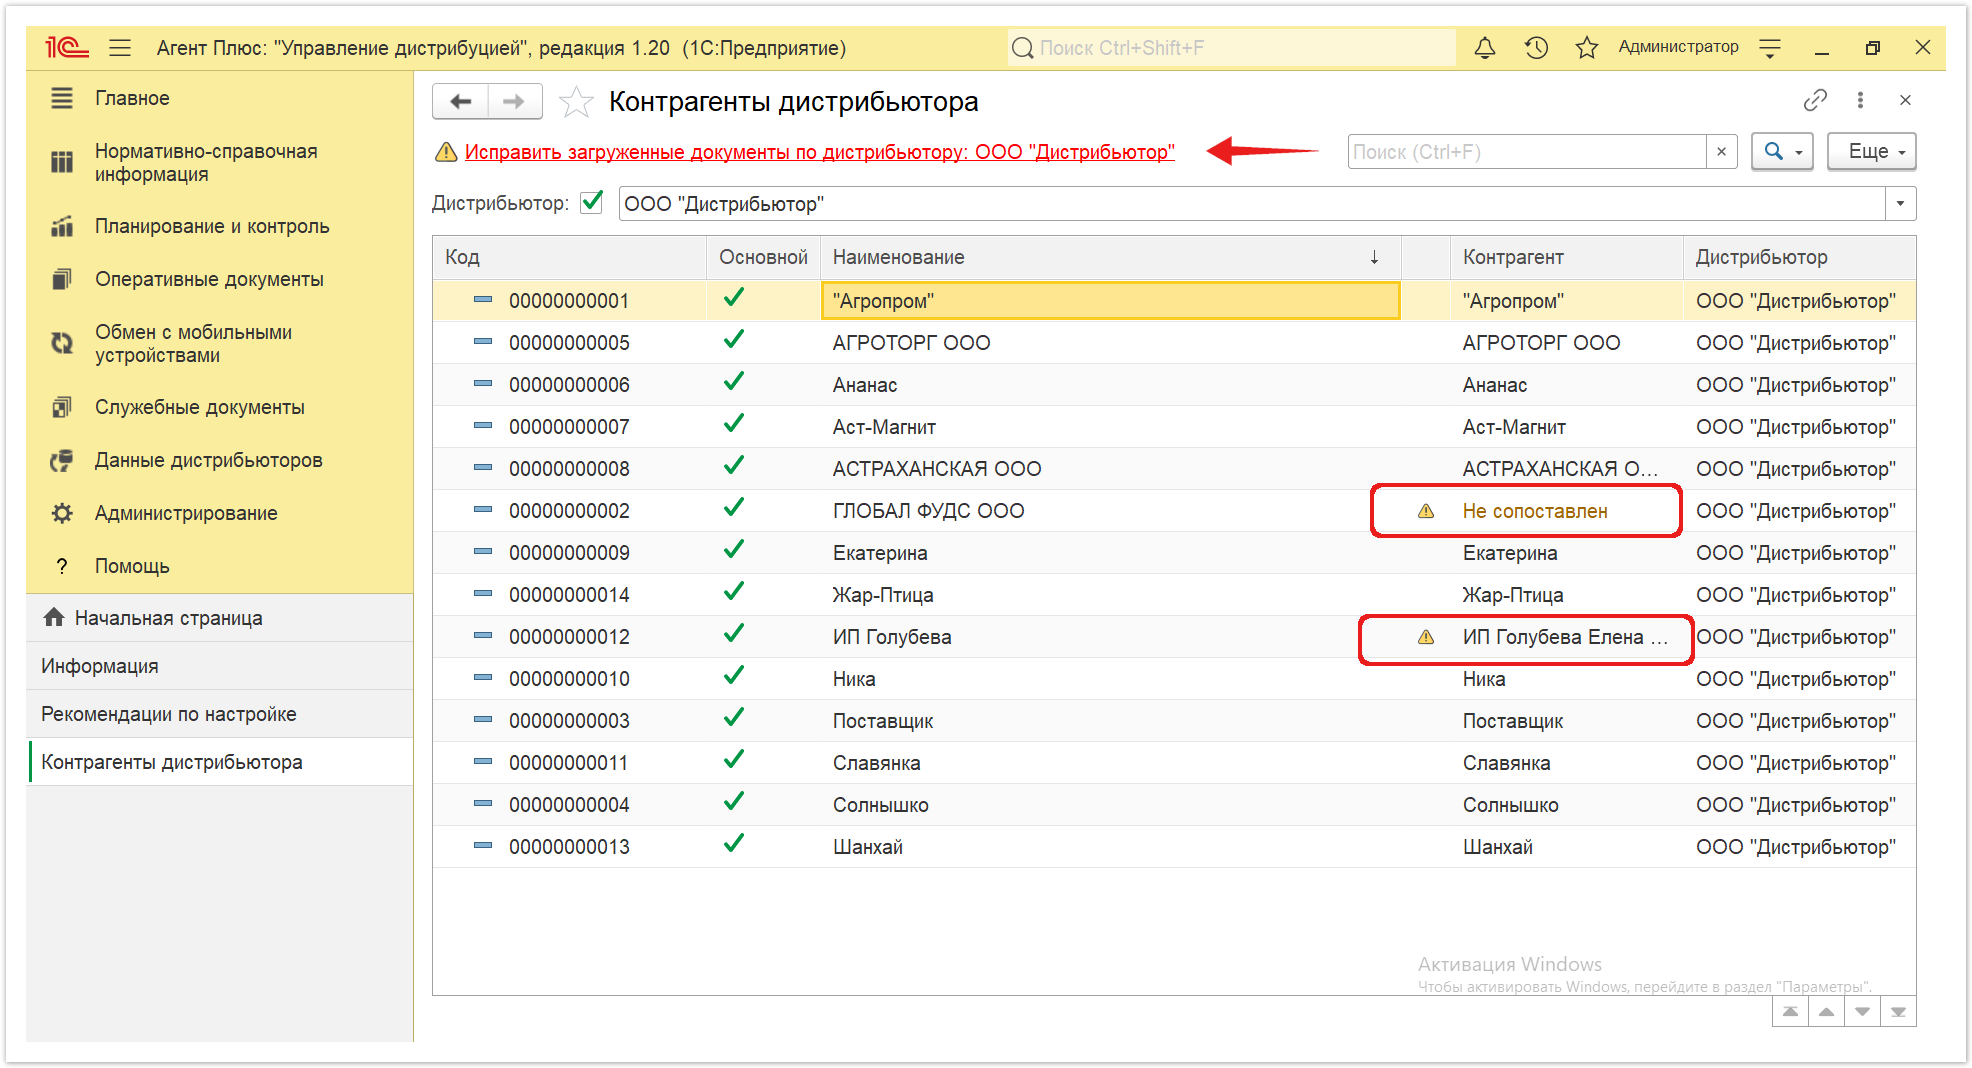The width and height of the screenshot is (1972, 1068).
Task: Expand the magnifier search options button
Action: pos(1782,152)
